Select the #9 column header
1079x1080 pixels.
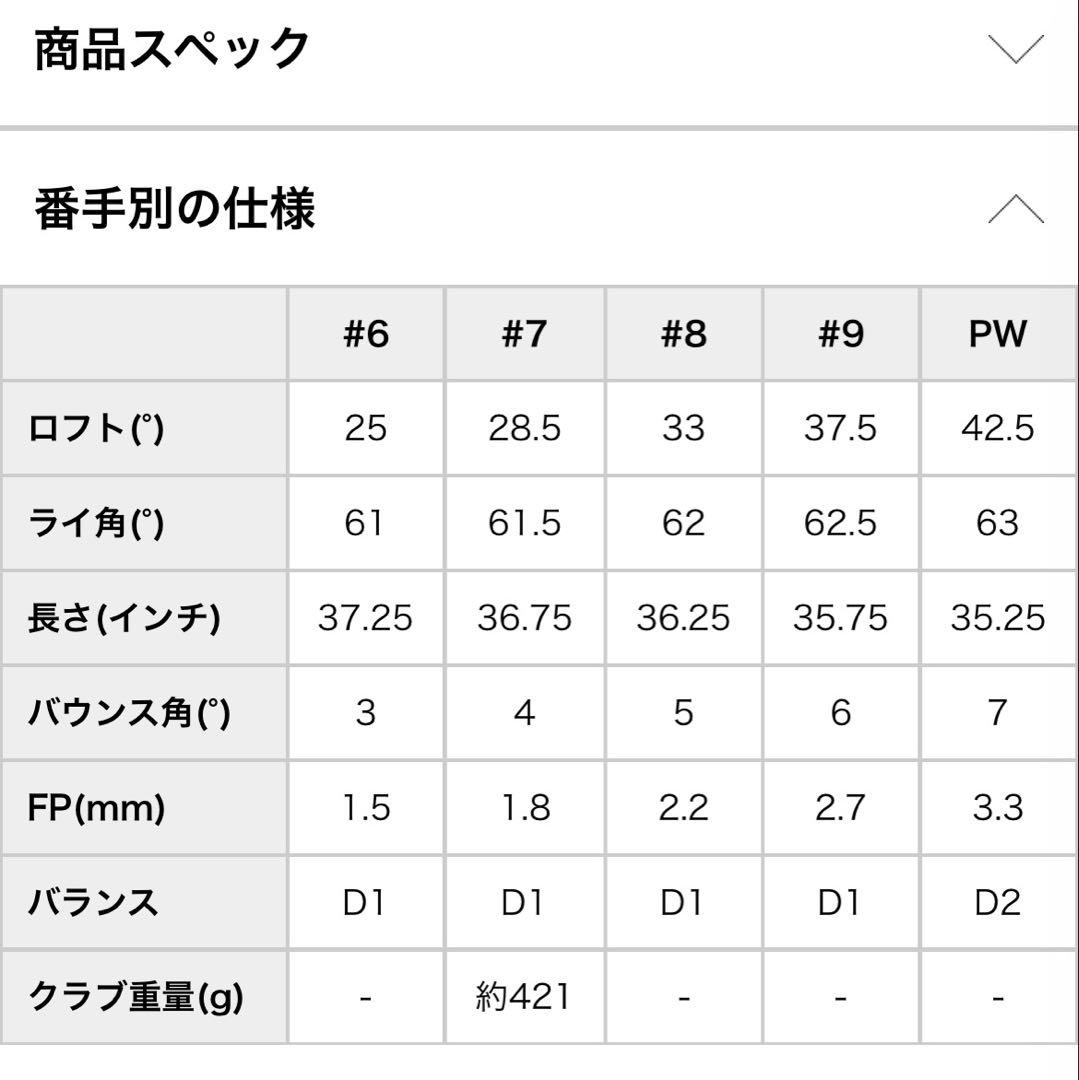click(840, 334)
